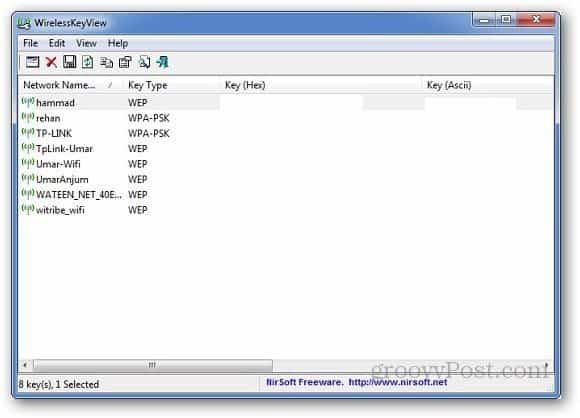Open the View menu
580x418 pixels.
tap(86, 43)
